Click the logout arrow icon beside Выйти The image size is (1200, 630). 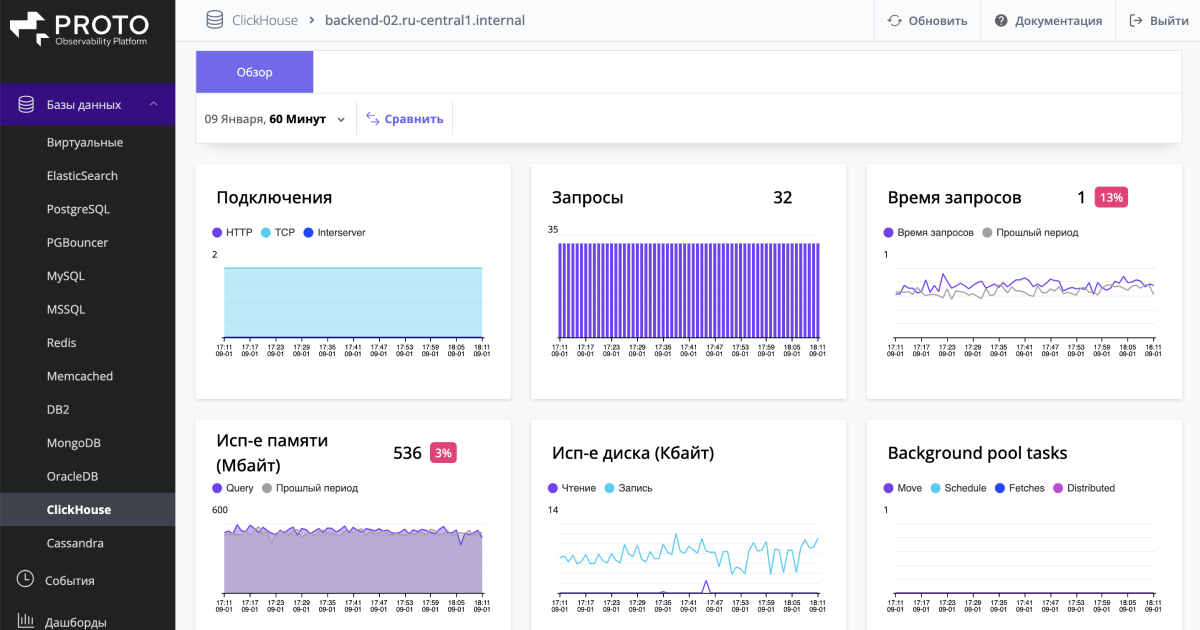coord(1136,20)
